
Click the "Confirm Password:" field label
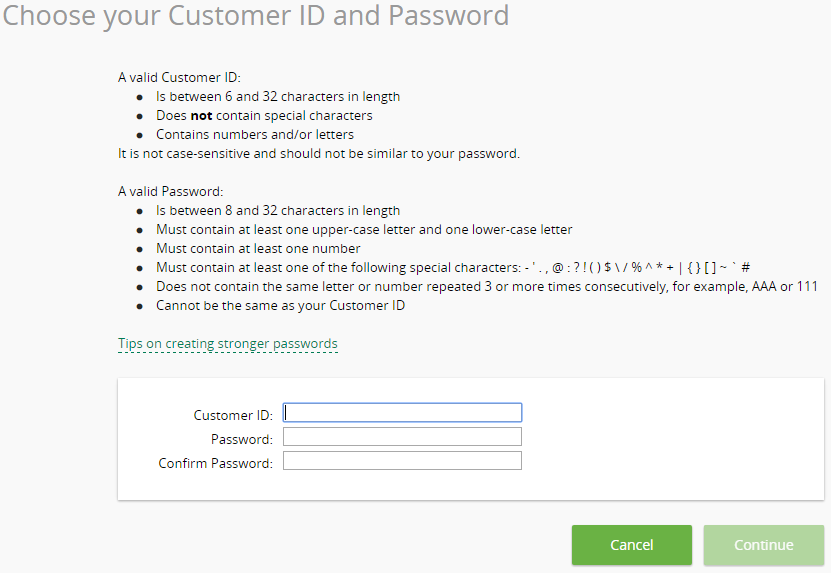[216, 463]
